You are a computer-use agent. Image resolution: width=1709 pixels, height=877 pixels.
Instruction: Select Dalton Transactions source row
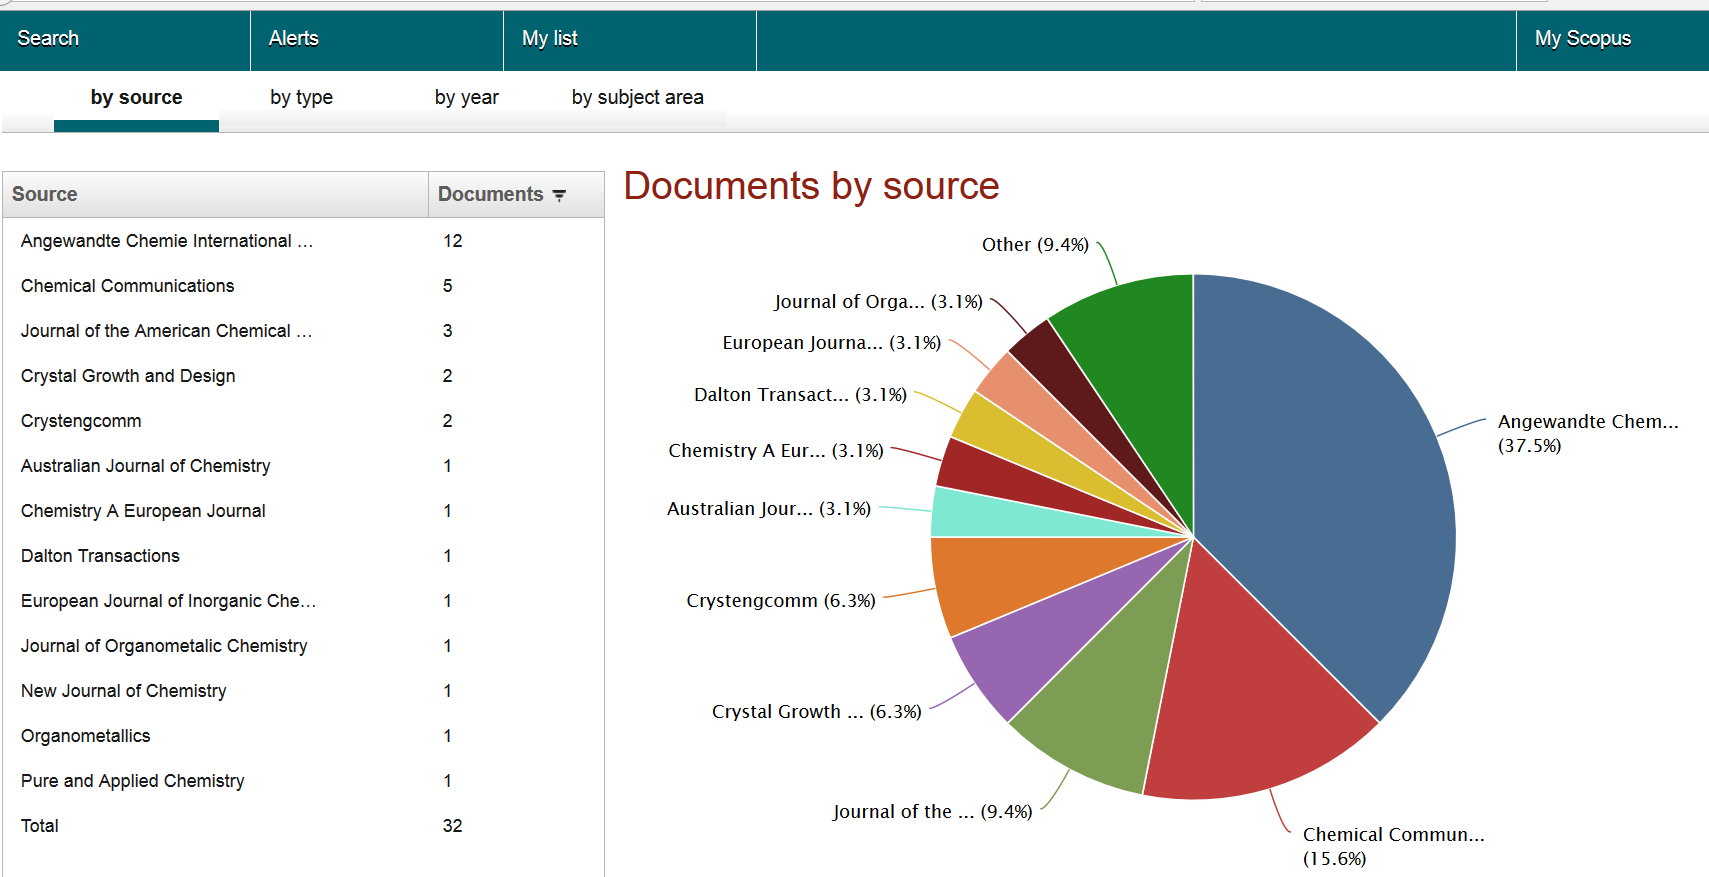tap(303, 556)
